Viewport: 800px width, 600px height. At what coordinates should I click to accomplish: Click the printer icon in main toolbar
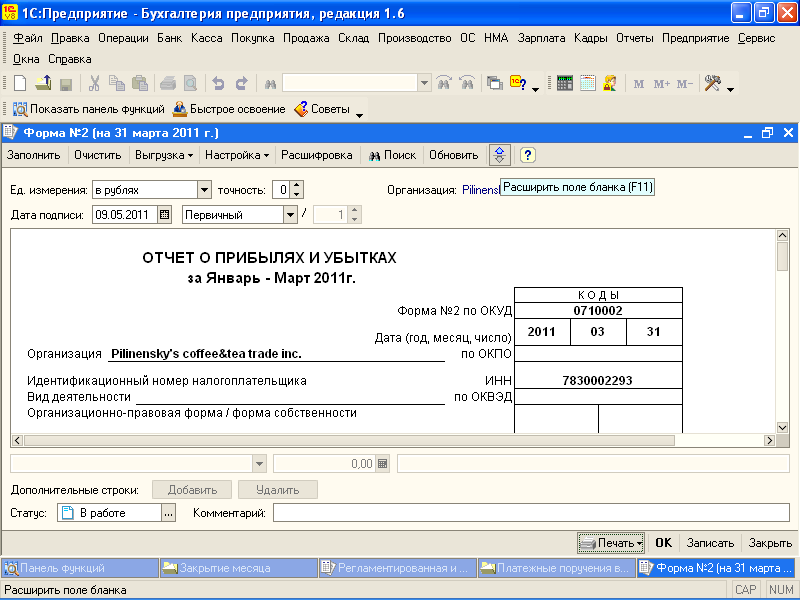(168, 83)
